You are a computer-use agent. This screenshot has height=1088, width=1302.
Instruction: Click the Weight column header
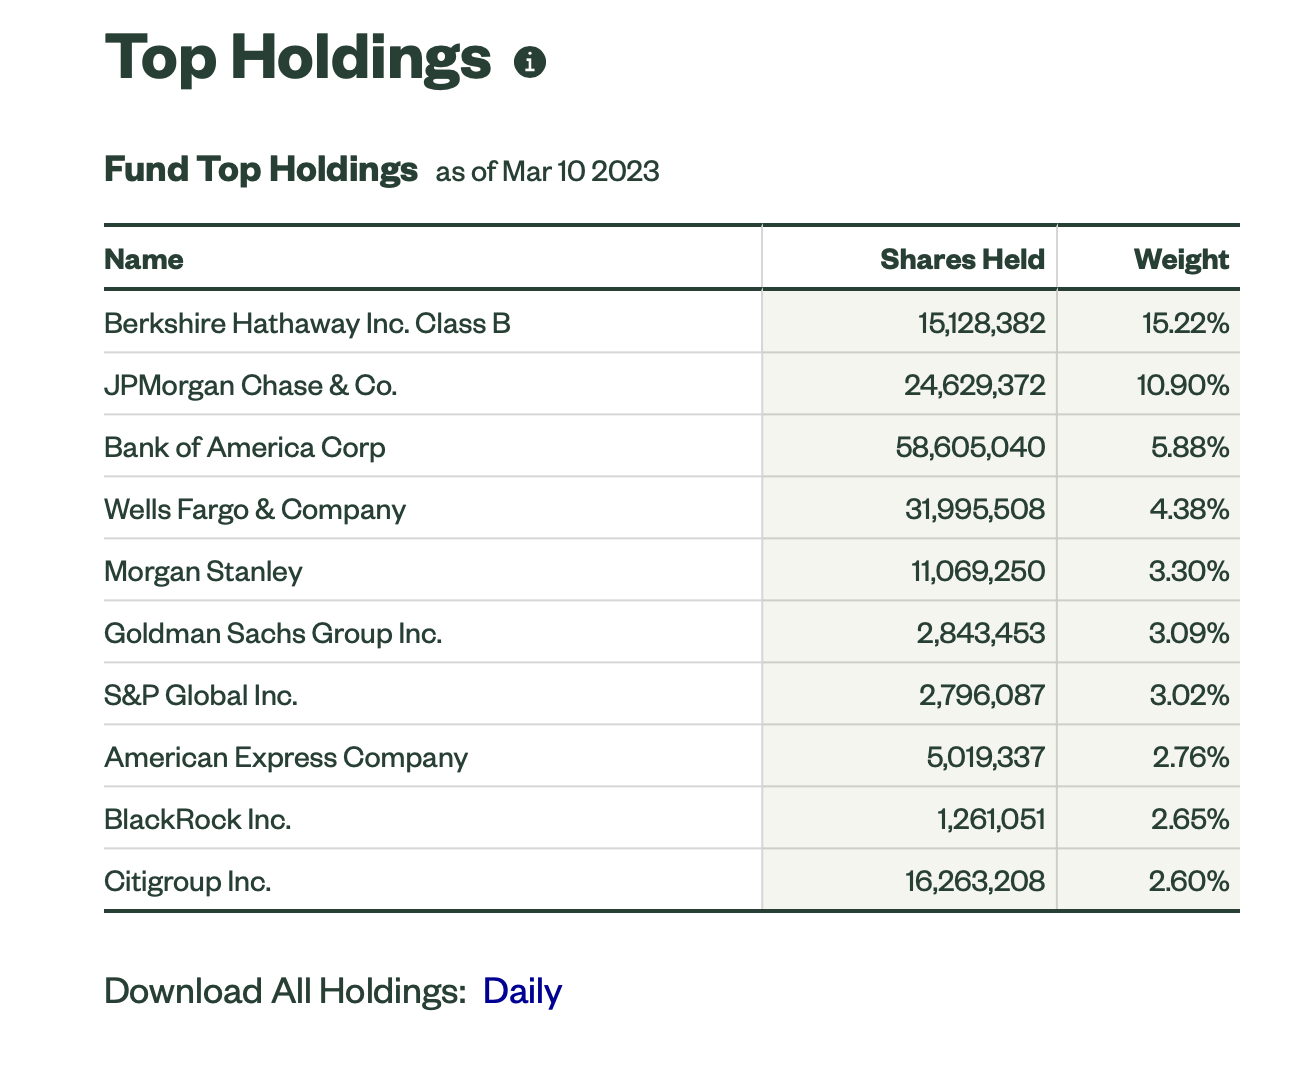pos(1181,259)
